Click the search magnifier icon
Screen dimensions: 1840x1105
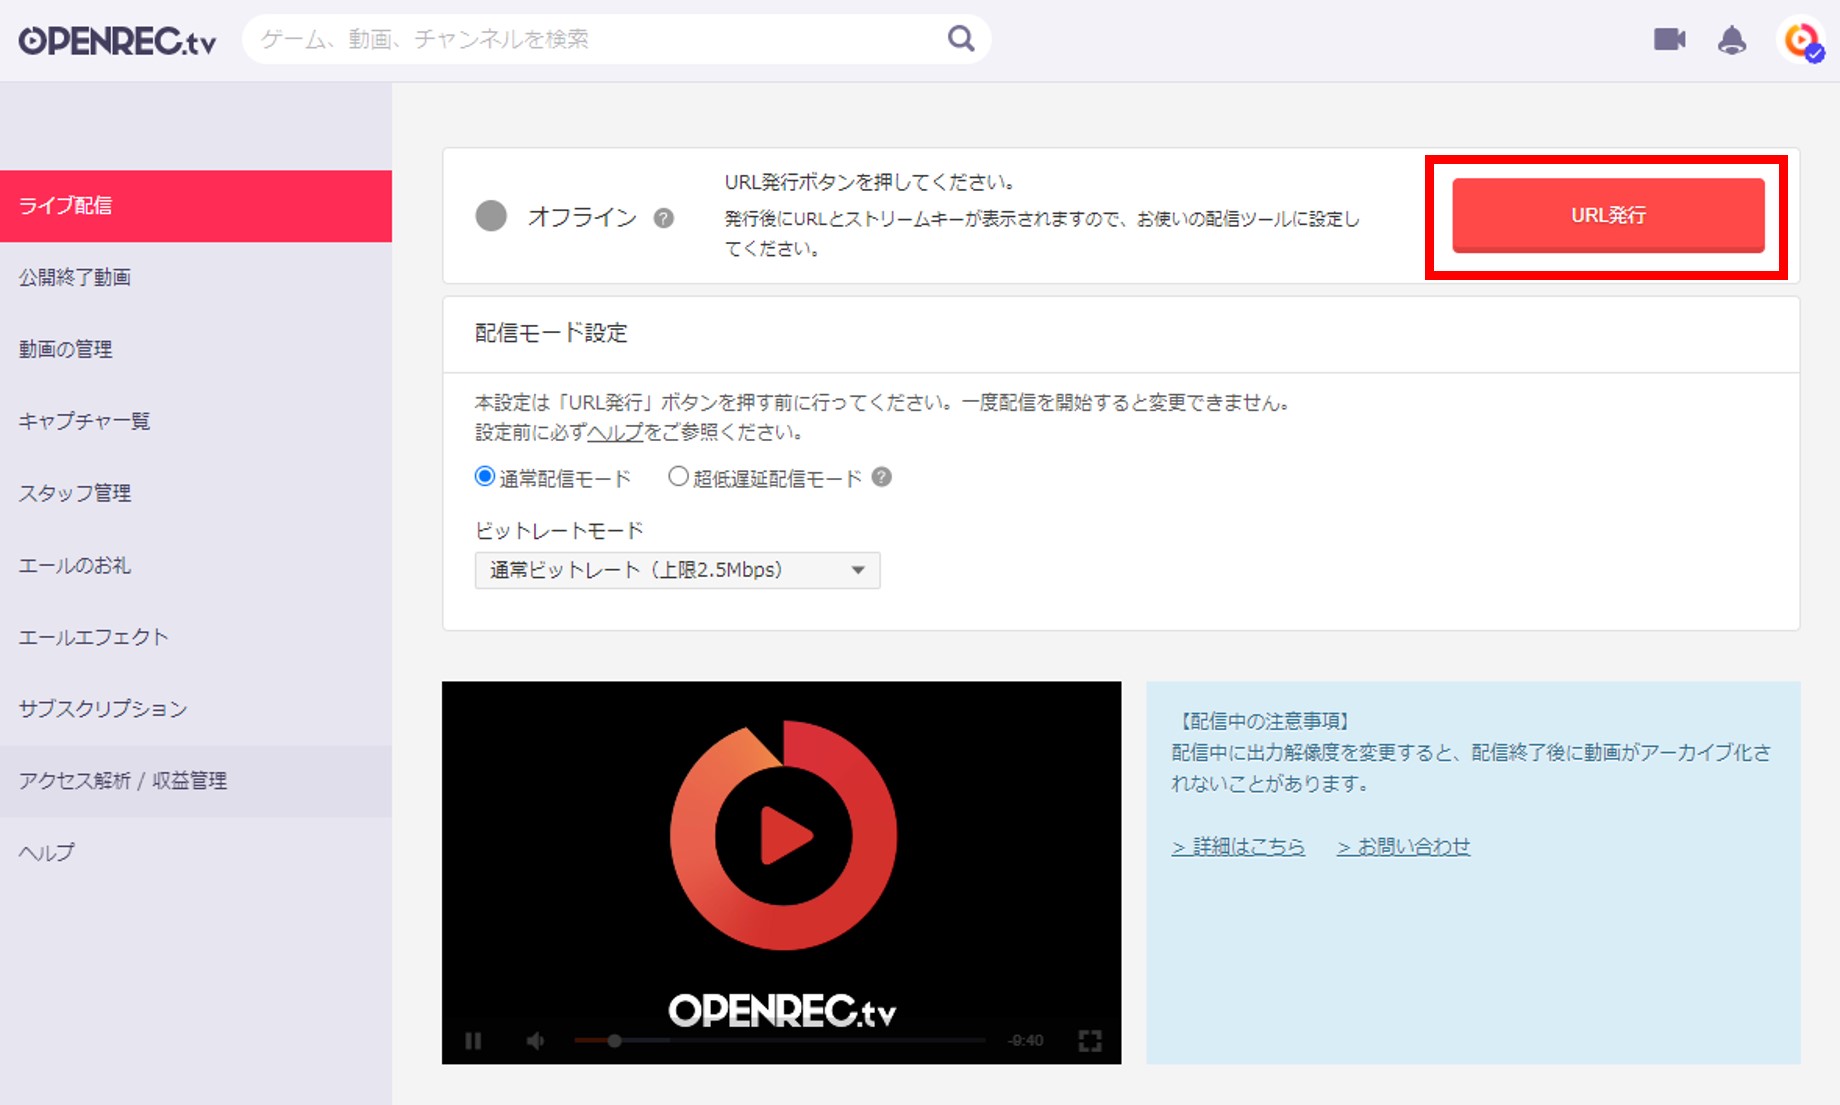coord(961,39)
